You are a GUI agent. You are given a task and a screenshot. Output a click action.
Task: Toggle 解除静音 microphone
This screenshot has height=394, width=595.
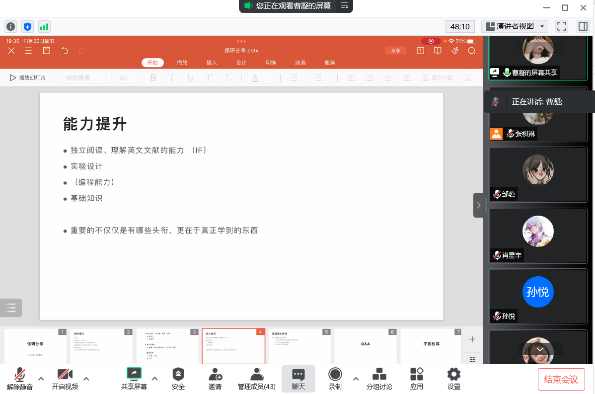point(20,379)
